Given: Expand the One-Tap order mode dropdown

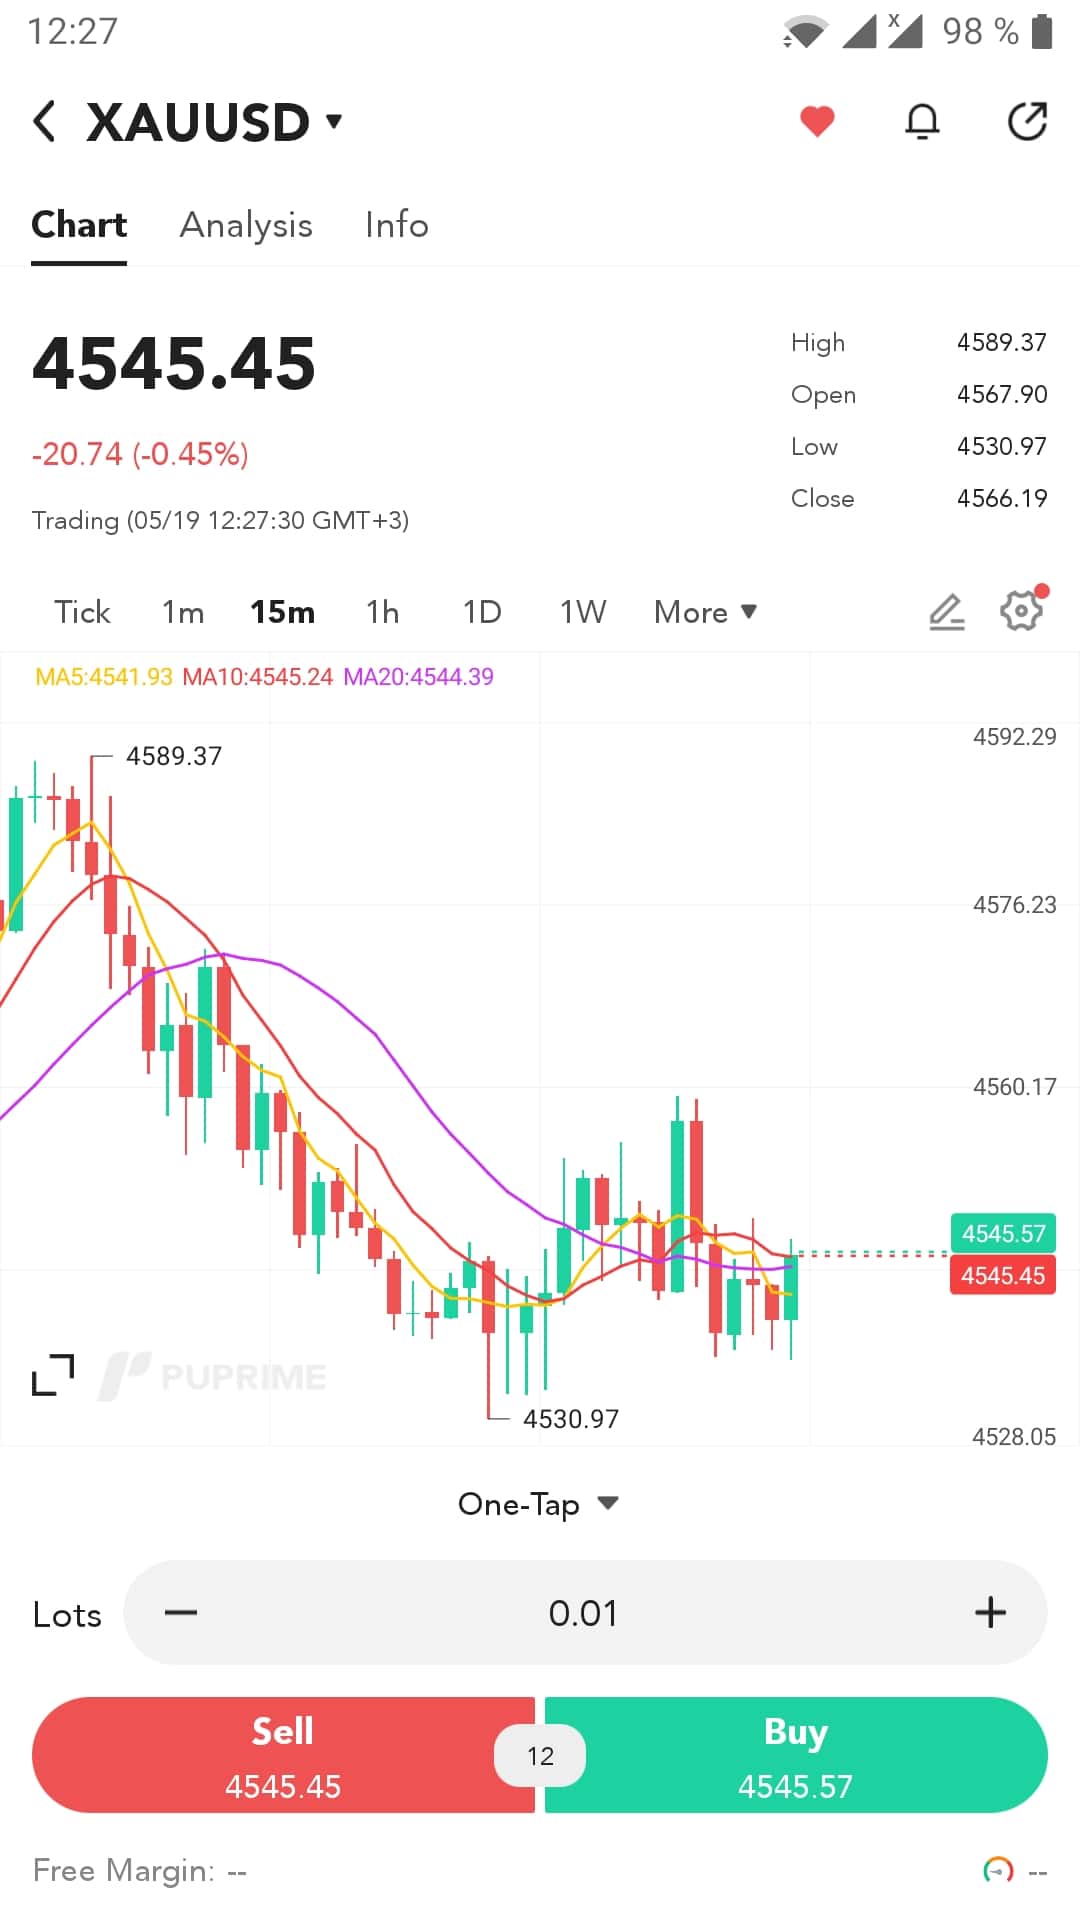Looking at the screenshot, I should pos(539,1504).
